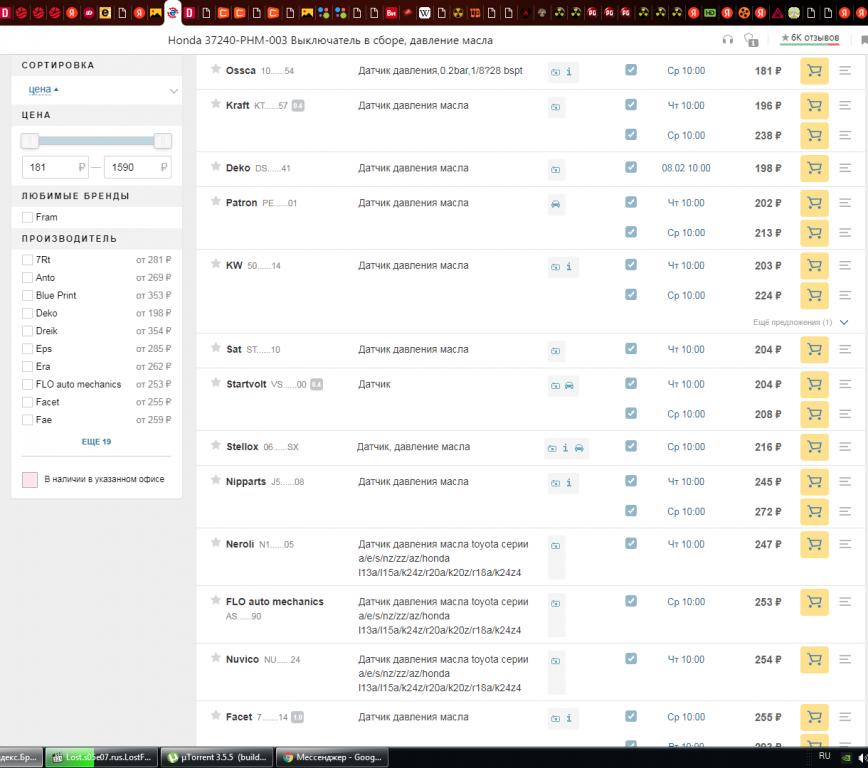The image size is (868, 768).
Task: Grab the minimum price slider handle
Action: coord(30,141)
